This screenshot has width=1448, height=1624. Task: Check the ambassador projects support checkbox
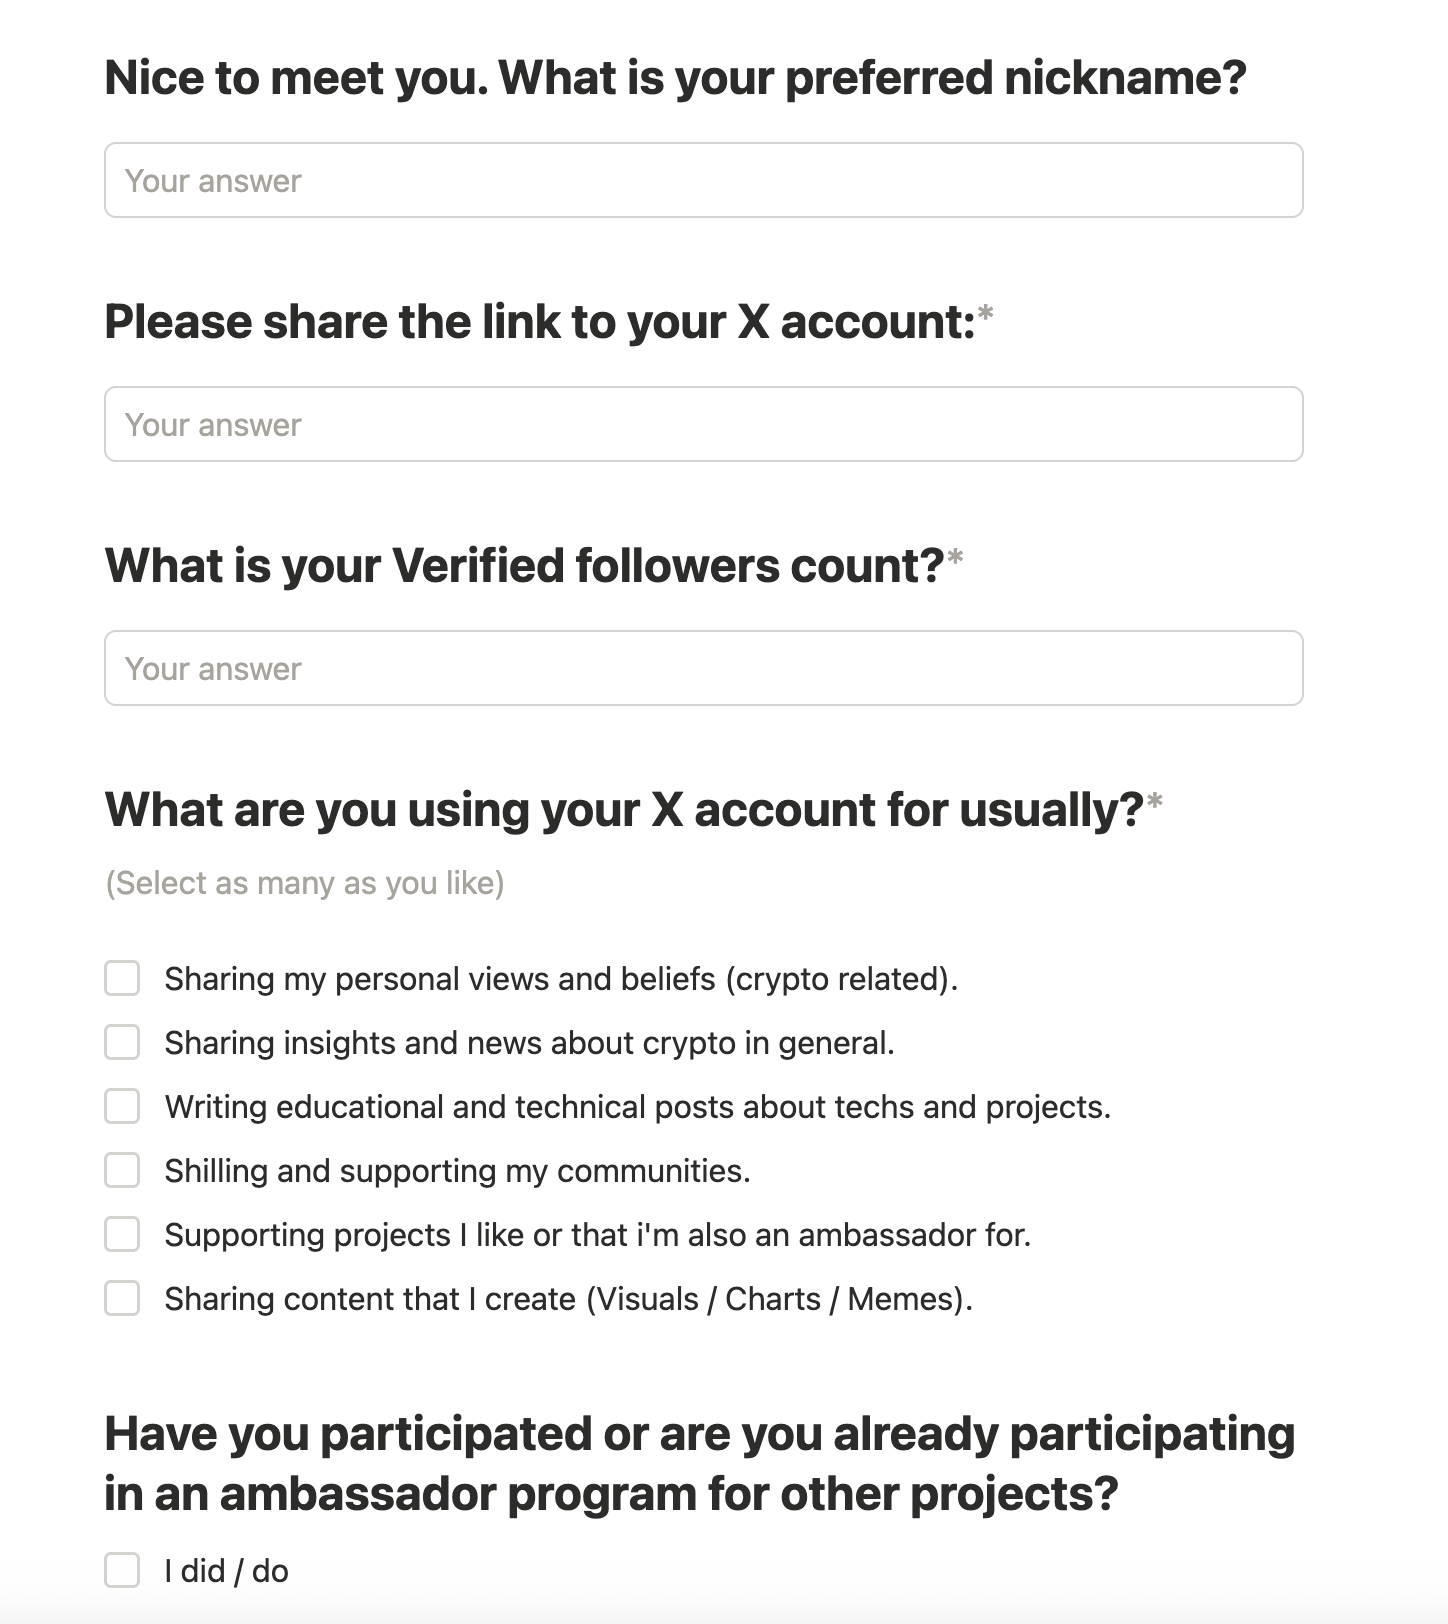coord(122,1234)
